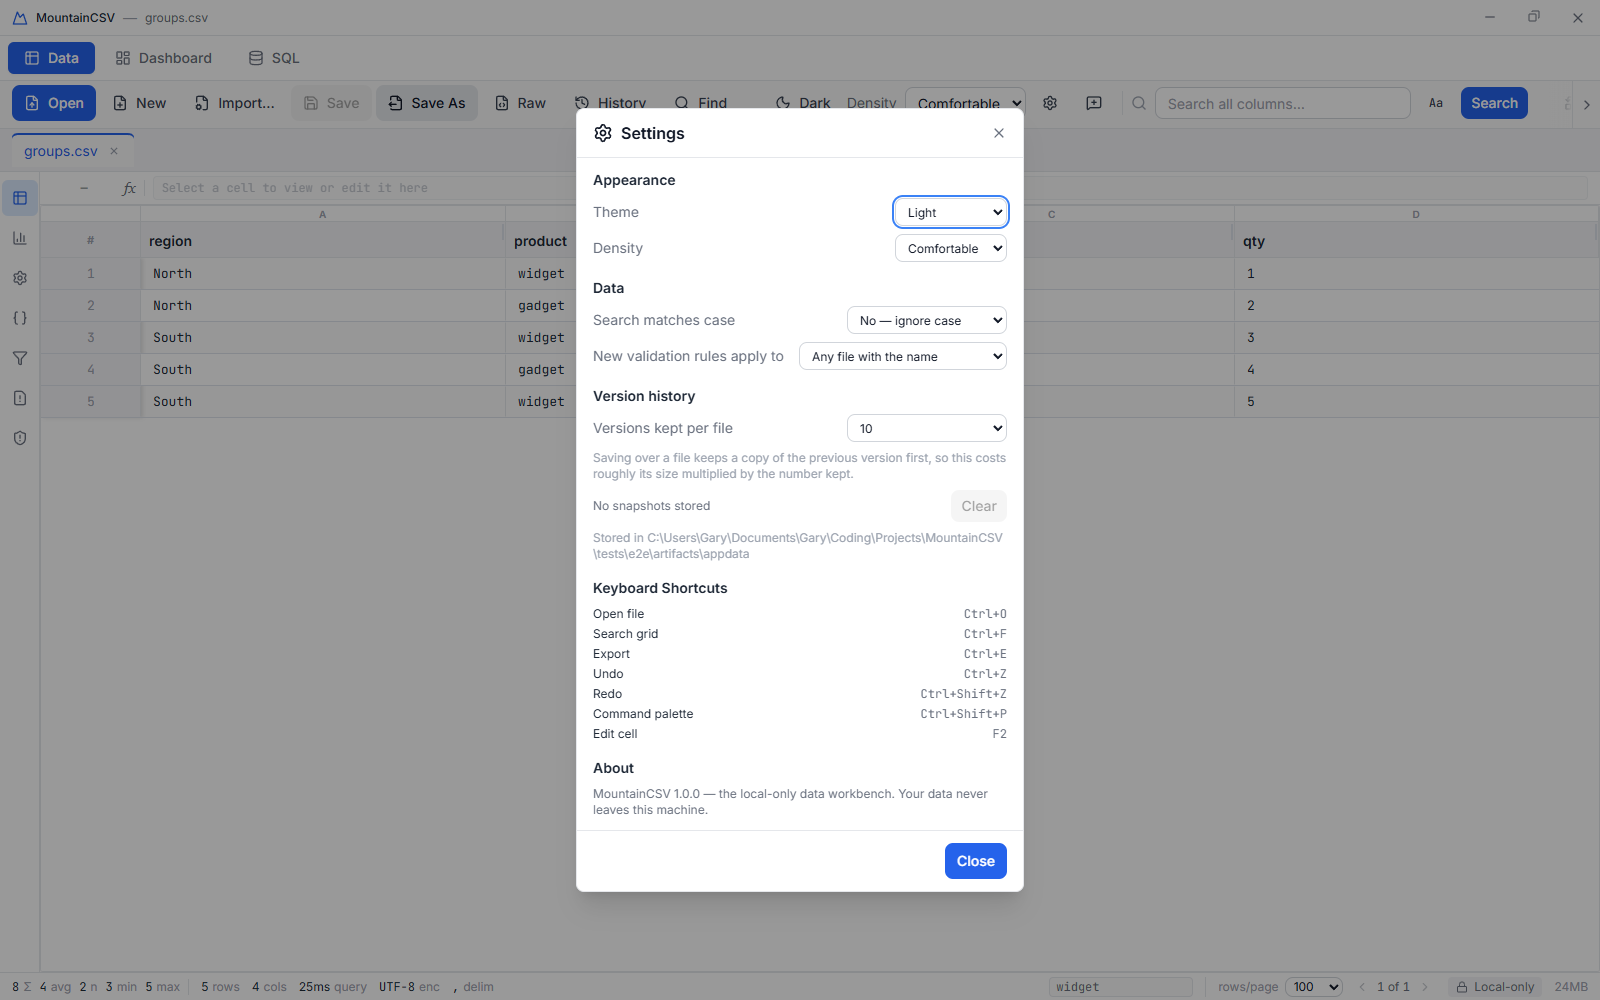
Task: Click the add comment icon in toolbar
Action: [1094, 103]
